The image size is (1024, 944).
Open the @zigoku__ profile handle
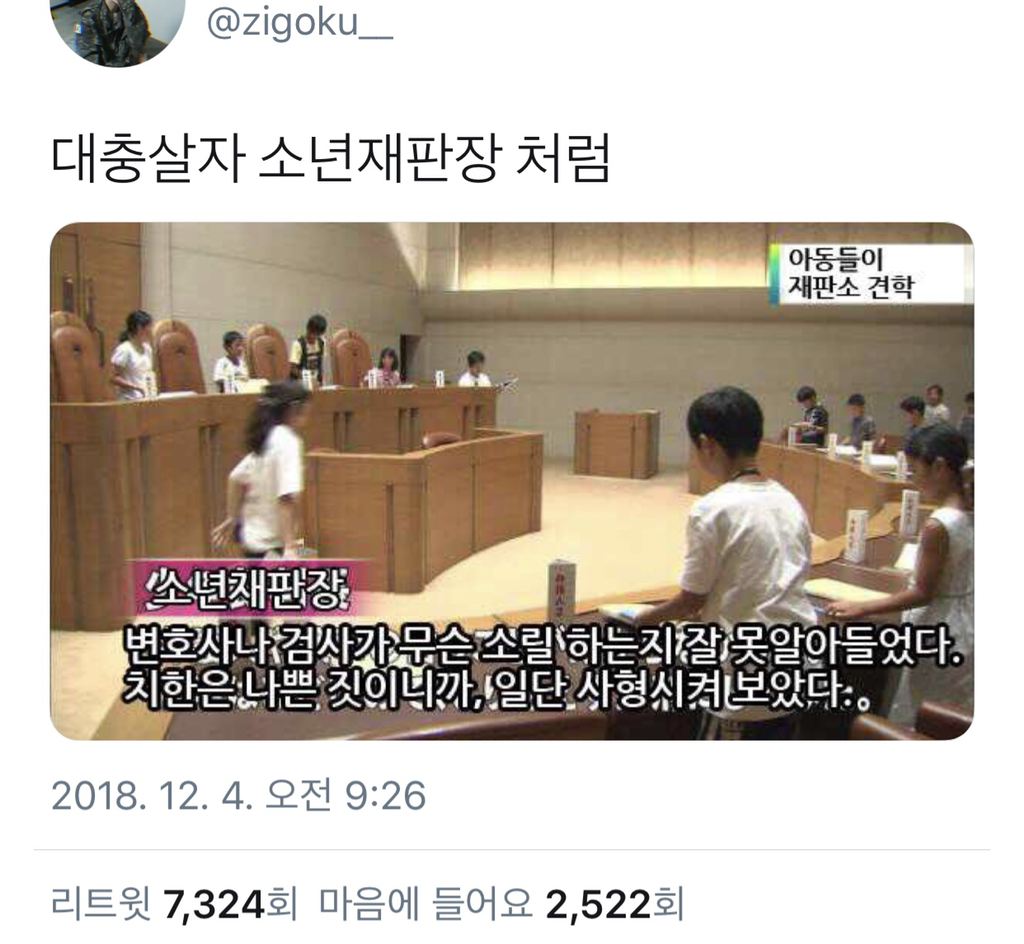(x=300, y=23)
